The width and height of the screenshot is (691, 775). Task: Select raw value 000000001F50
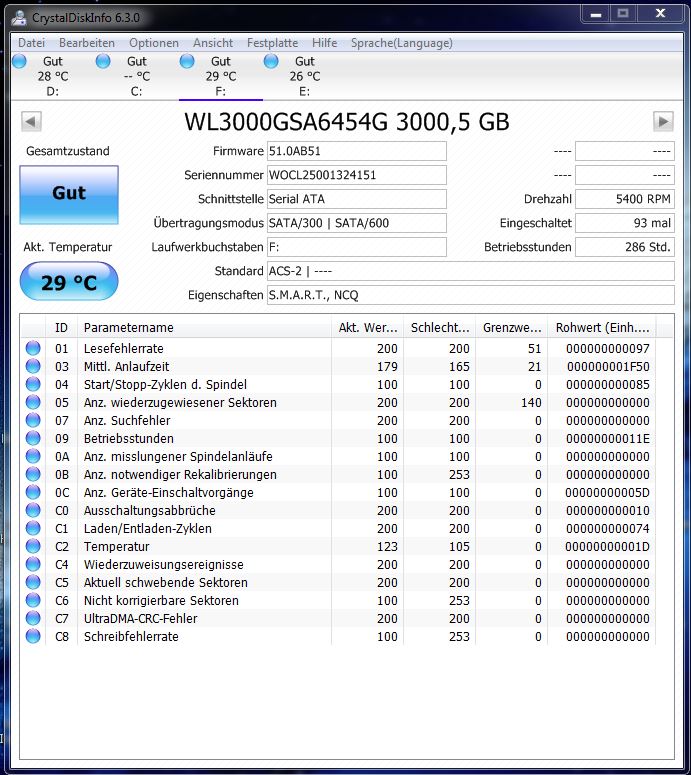click(x=608, y=367)
